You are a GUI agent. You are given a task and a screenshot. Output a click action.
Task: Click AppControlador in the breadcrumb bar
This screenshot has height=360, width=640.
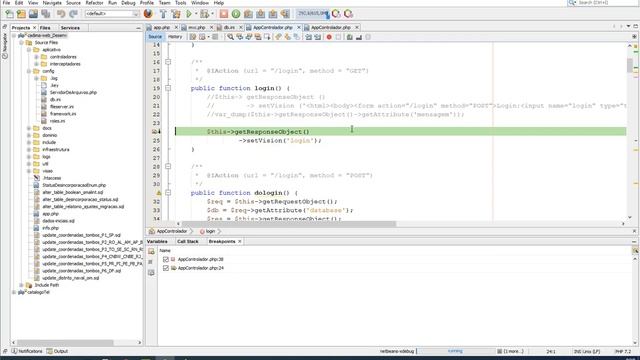pos(172,231)
